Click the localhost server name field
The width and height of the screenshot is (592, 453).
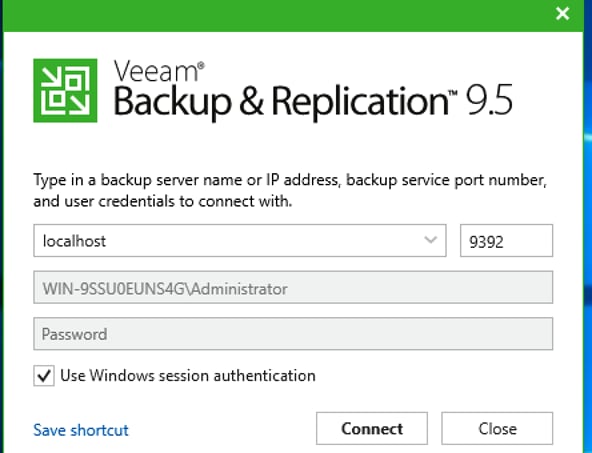coord(240,240)
